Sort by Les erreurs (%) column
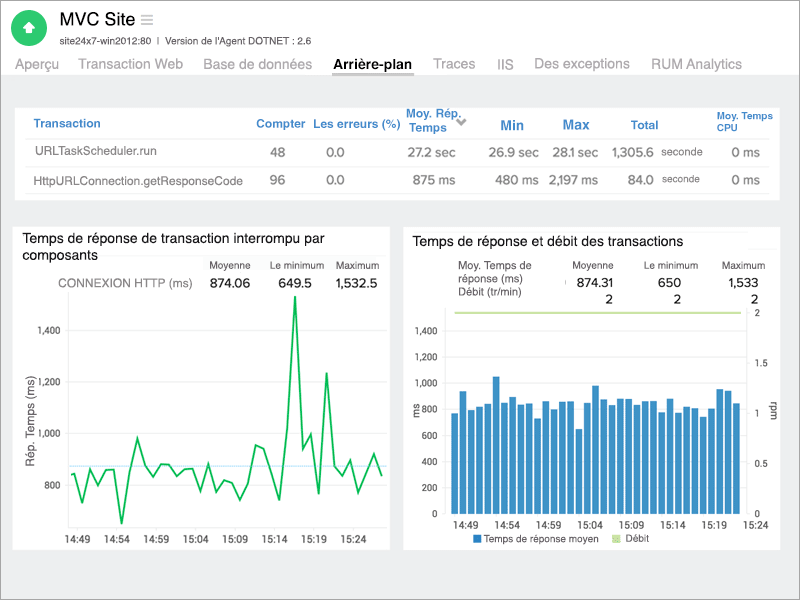The image size is (800, 600). tap(356, 124)
